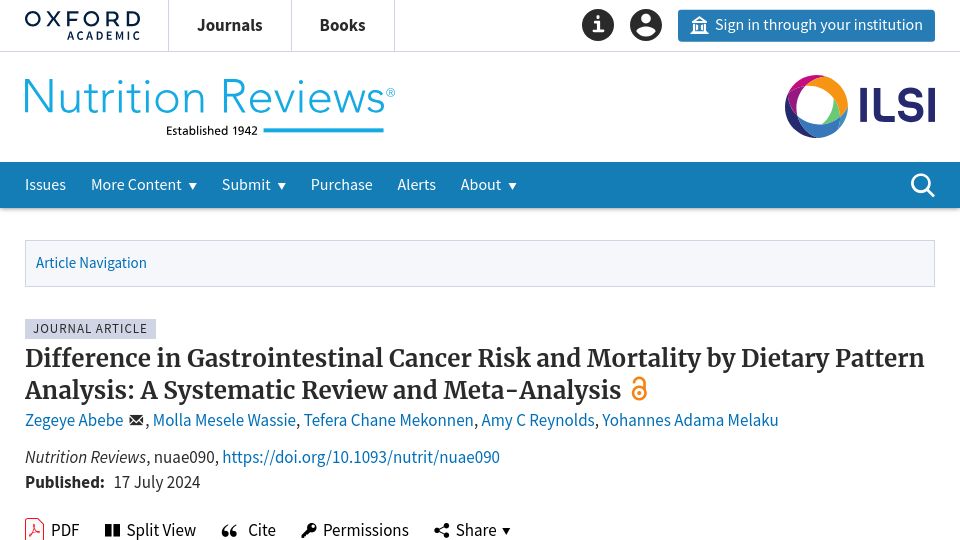The height and width of the screenshot is (540, 960).
Task: Open the search magnifier icon
Action: pyautogui.click(x=922, y=185)
